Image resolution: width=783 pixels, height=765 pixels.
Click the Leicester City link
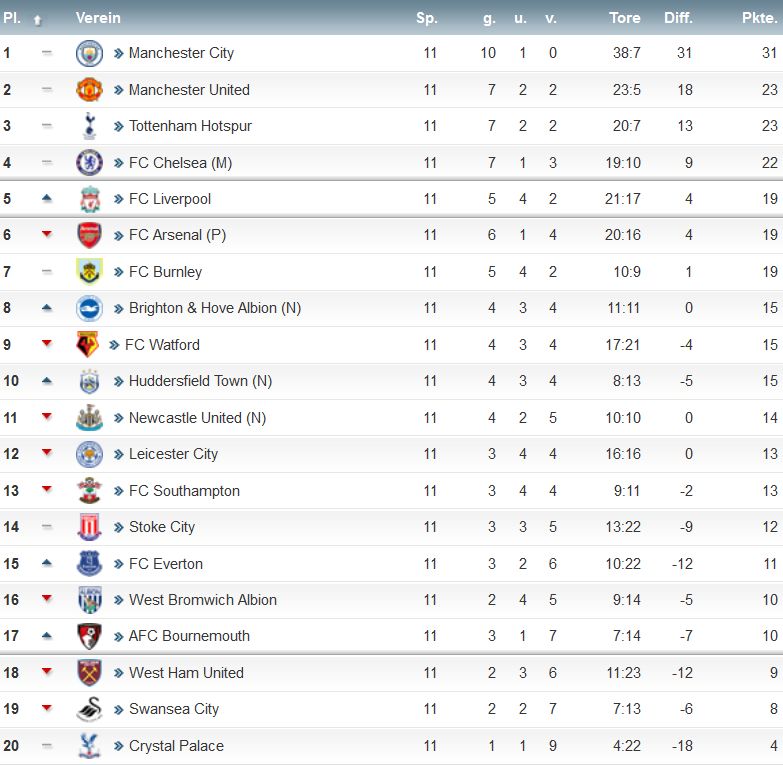tap(173, 454)
